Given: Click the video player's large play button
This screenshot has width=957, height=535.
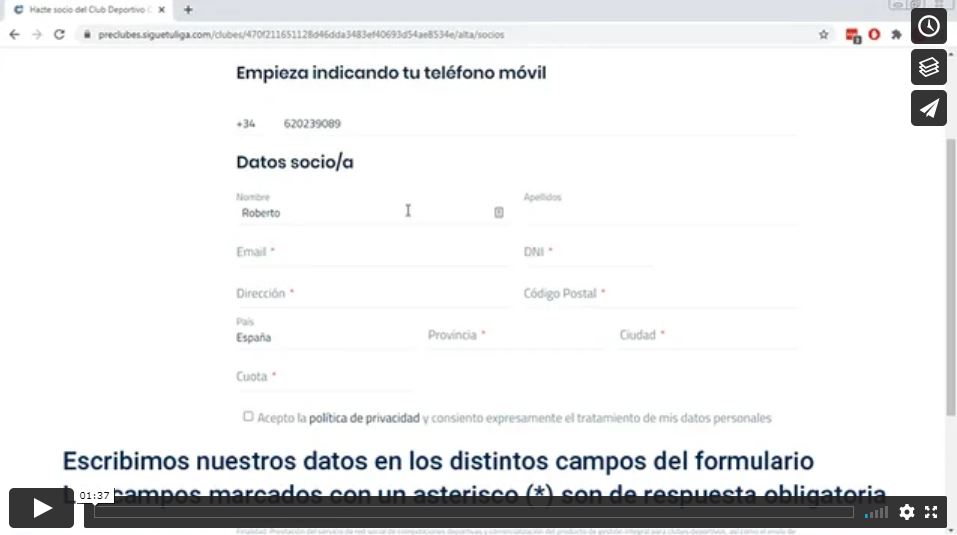Looking at the screenshot, I should pyautogui.click(x=42, y=508).
